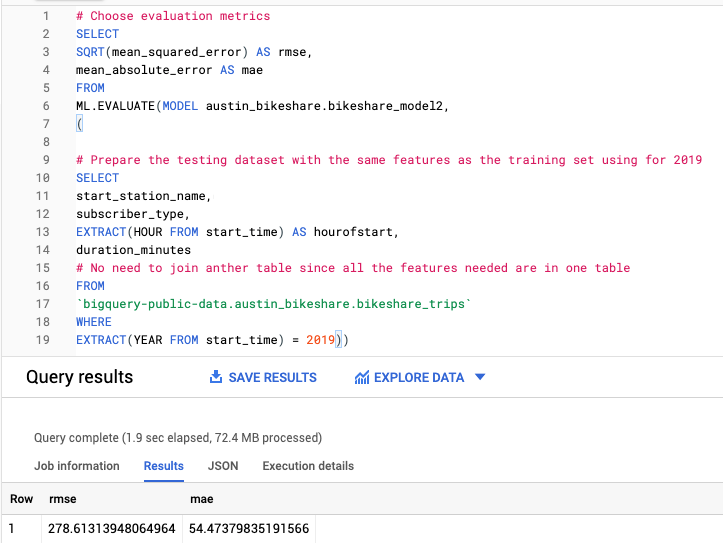This screenshot has height=543, width=723.
Task: Click the mae column header
Action: [x=201, y=499]
